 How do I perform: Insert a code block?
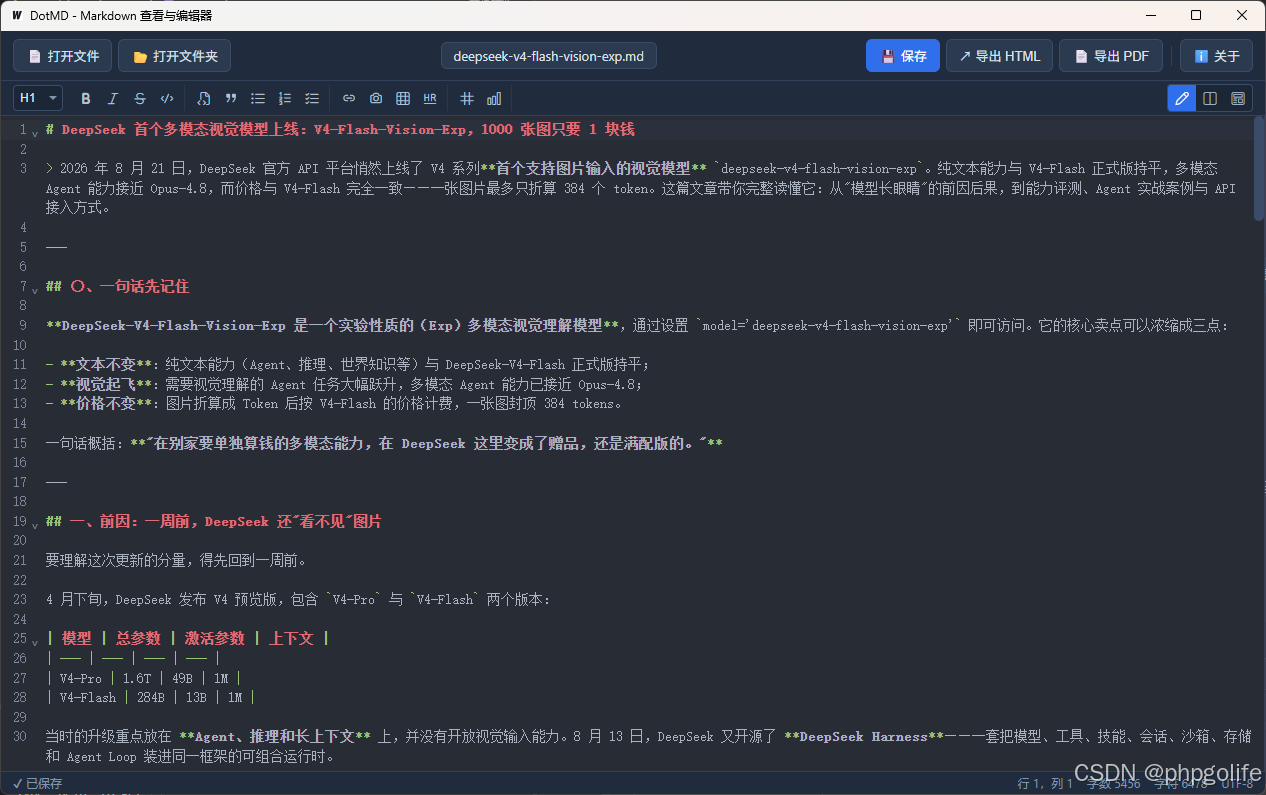click(204, 98)
